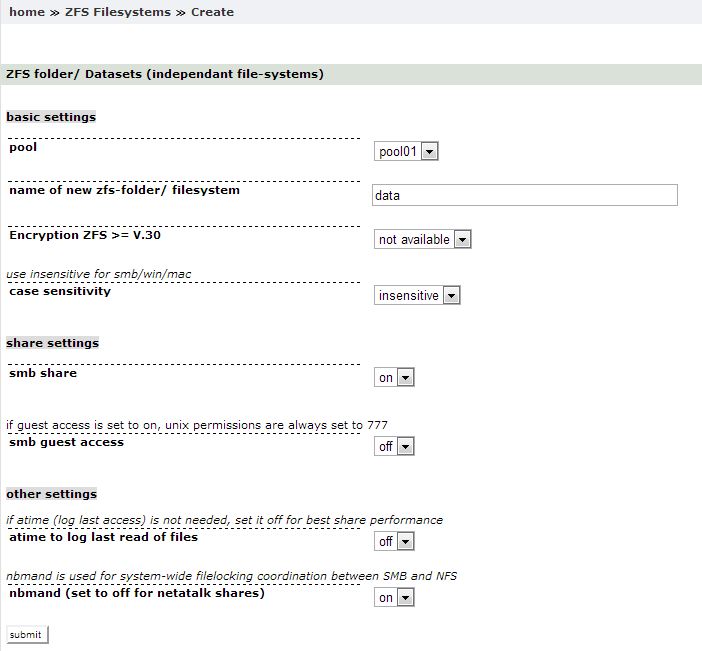
Task: Click the Create breadcrumb item
Action: coord(212,12)
